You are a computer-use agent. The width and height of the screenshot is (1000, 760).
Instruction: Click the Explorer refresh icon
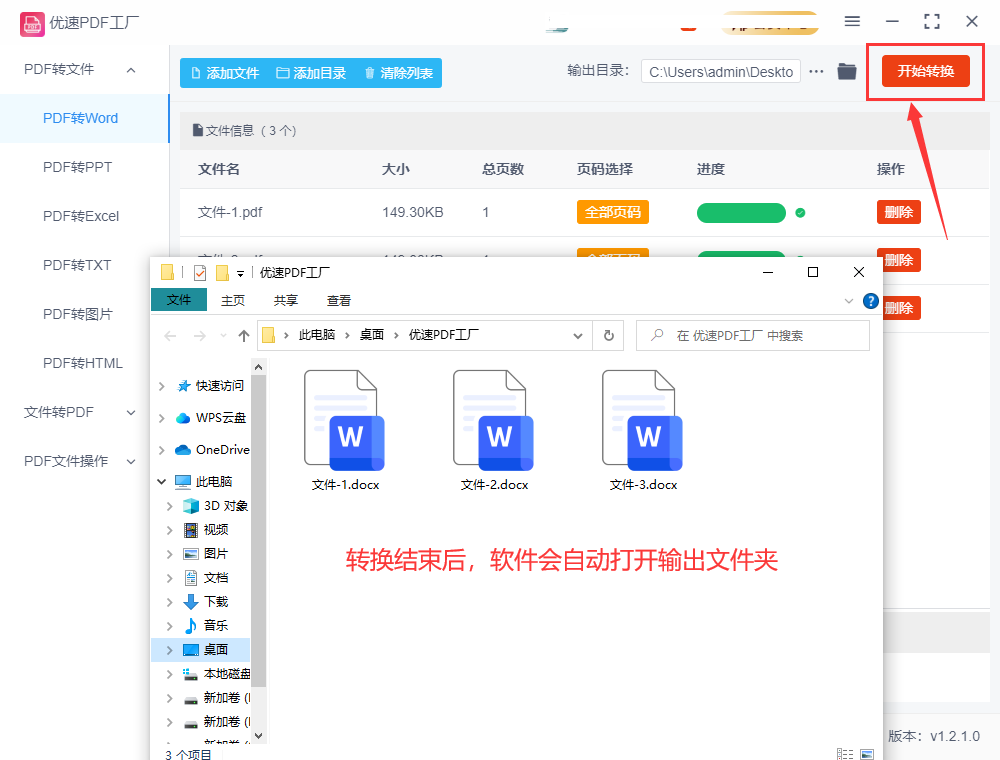pyautogui.click(x=609, y=335)
